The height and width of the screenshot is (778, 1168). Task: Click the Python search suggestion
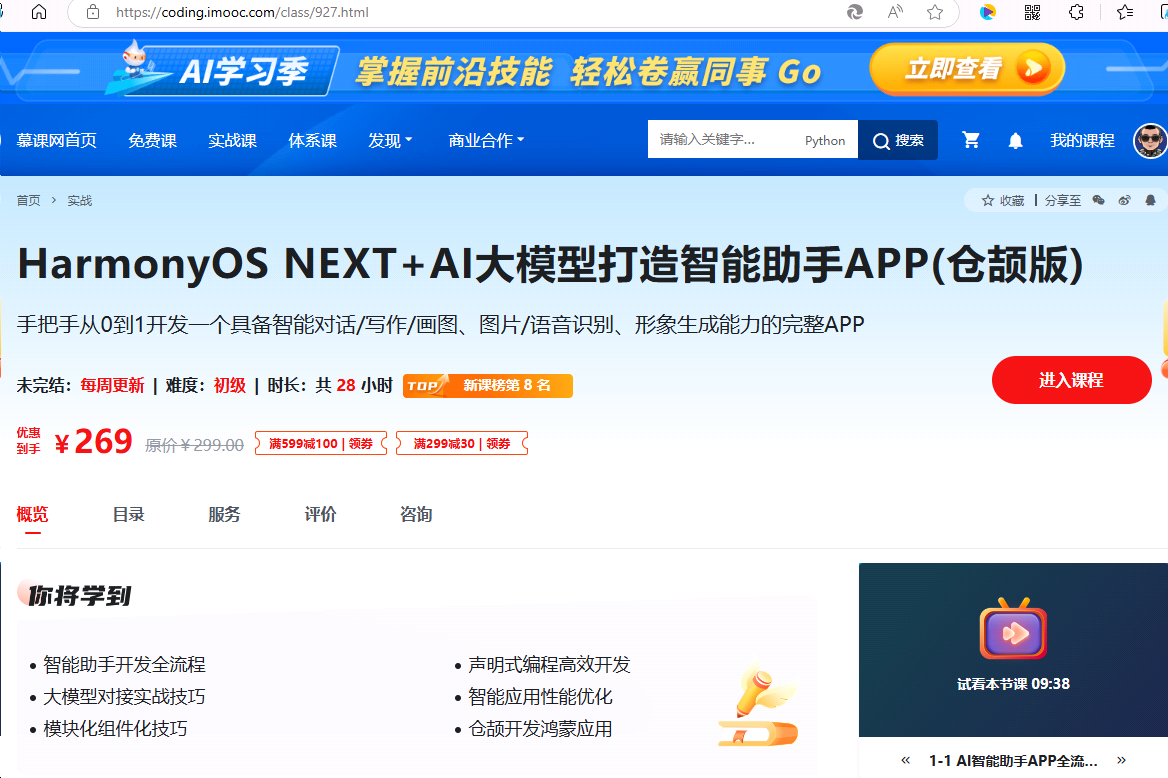click(x=825, y=140)
